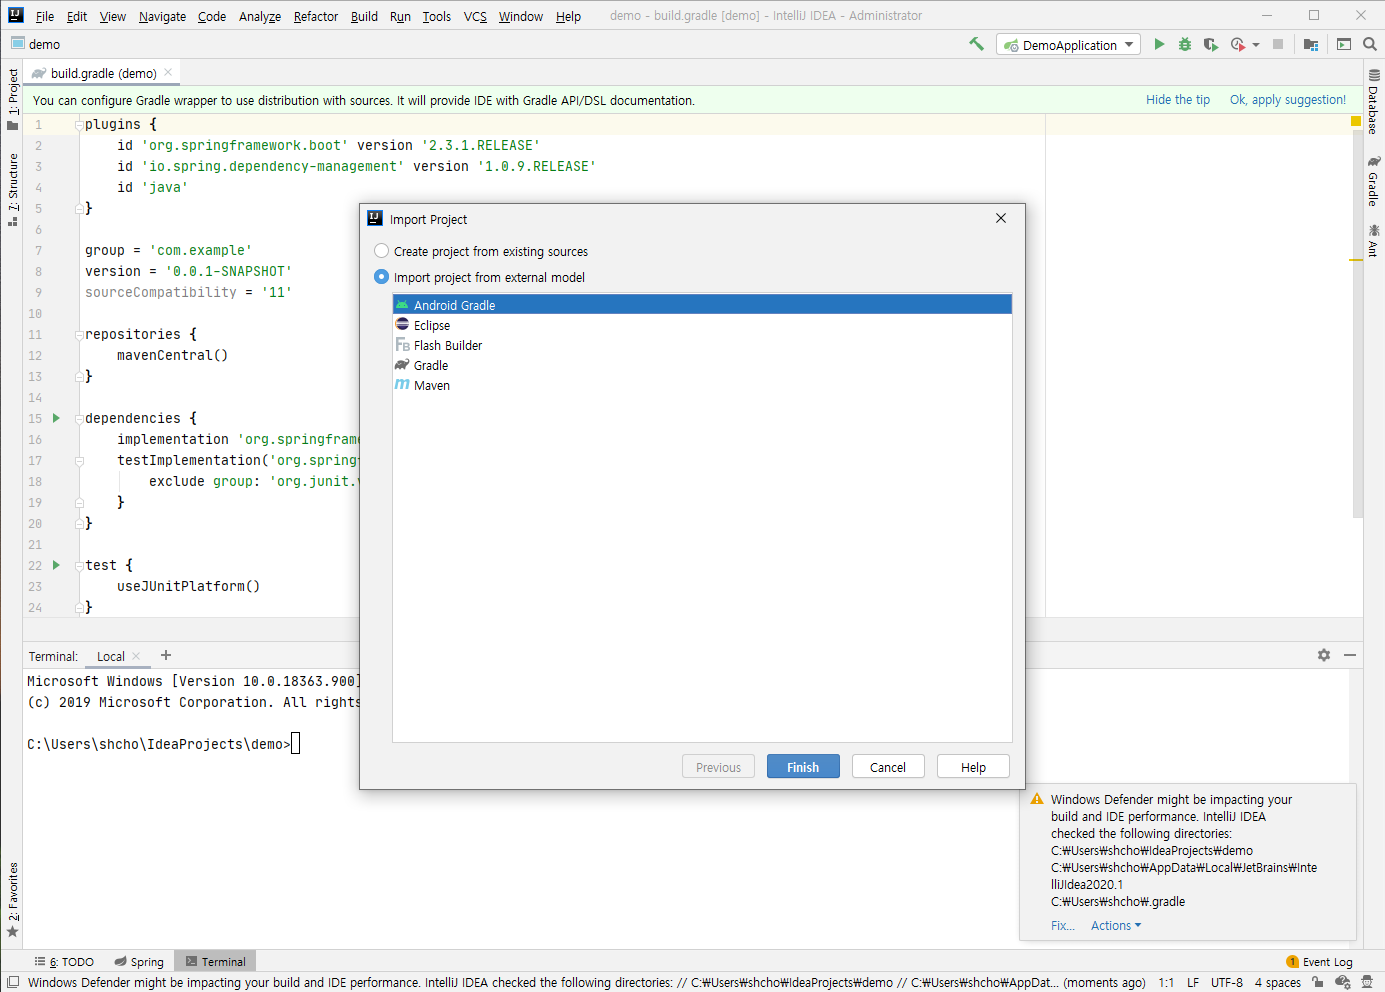Open the Event Log
1385x992 pixels.
click(1319, 962)
